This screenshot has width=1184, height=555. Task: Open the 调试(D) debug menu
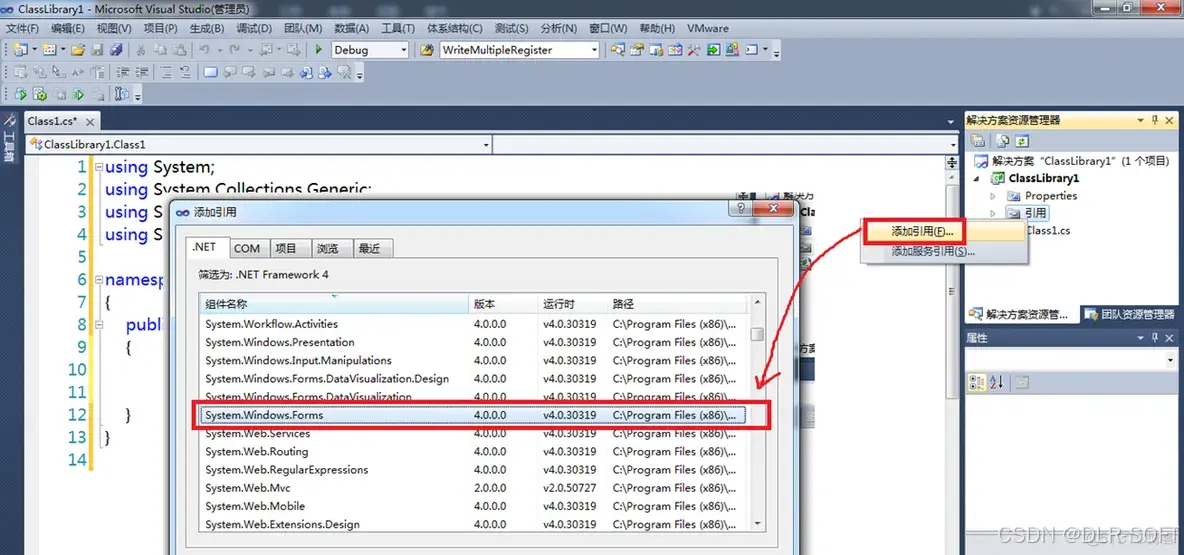click(254, 28)
